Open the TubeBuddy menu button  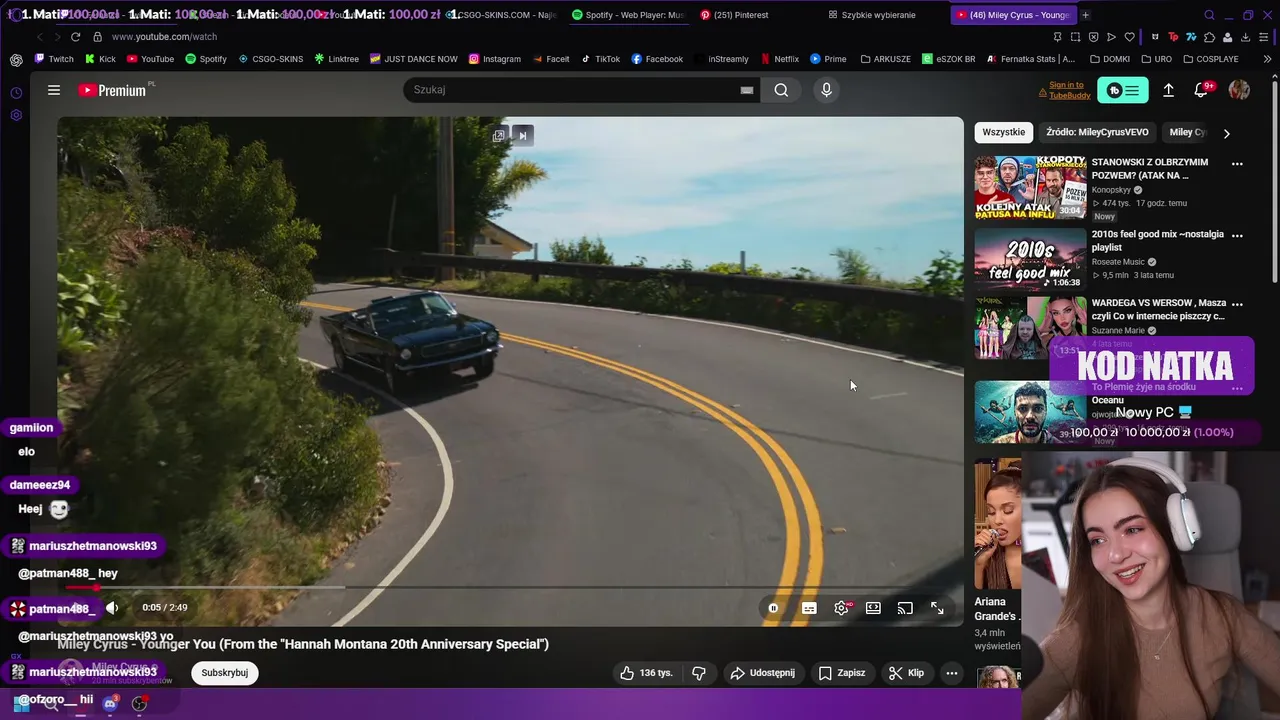click(x=1123, y=90)
